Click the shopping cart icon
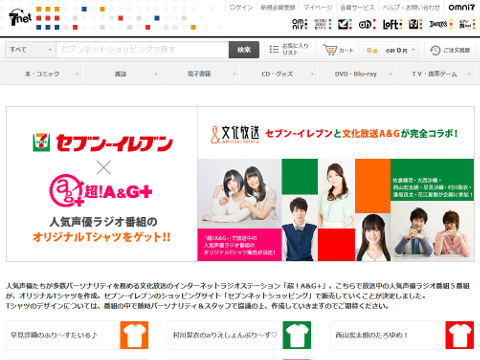The height and width of the screenshot is (360, 480). pos(330,50)
